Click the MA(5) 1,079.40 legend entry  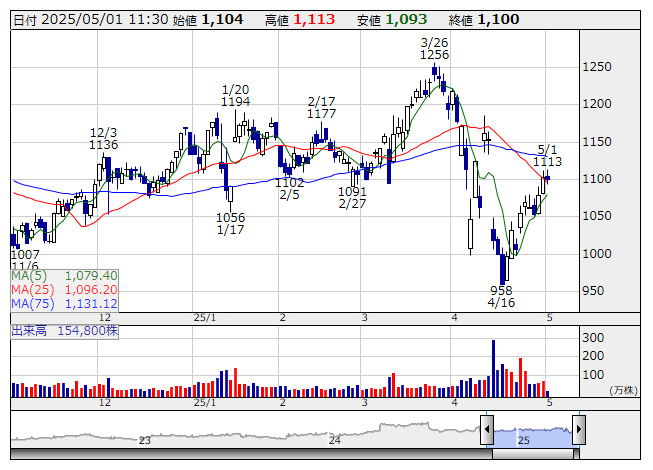(x=65, y=276)
